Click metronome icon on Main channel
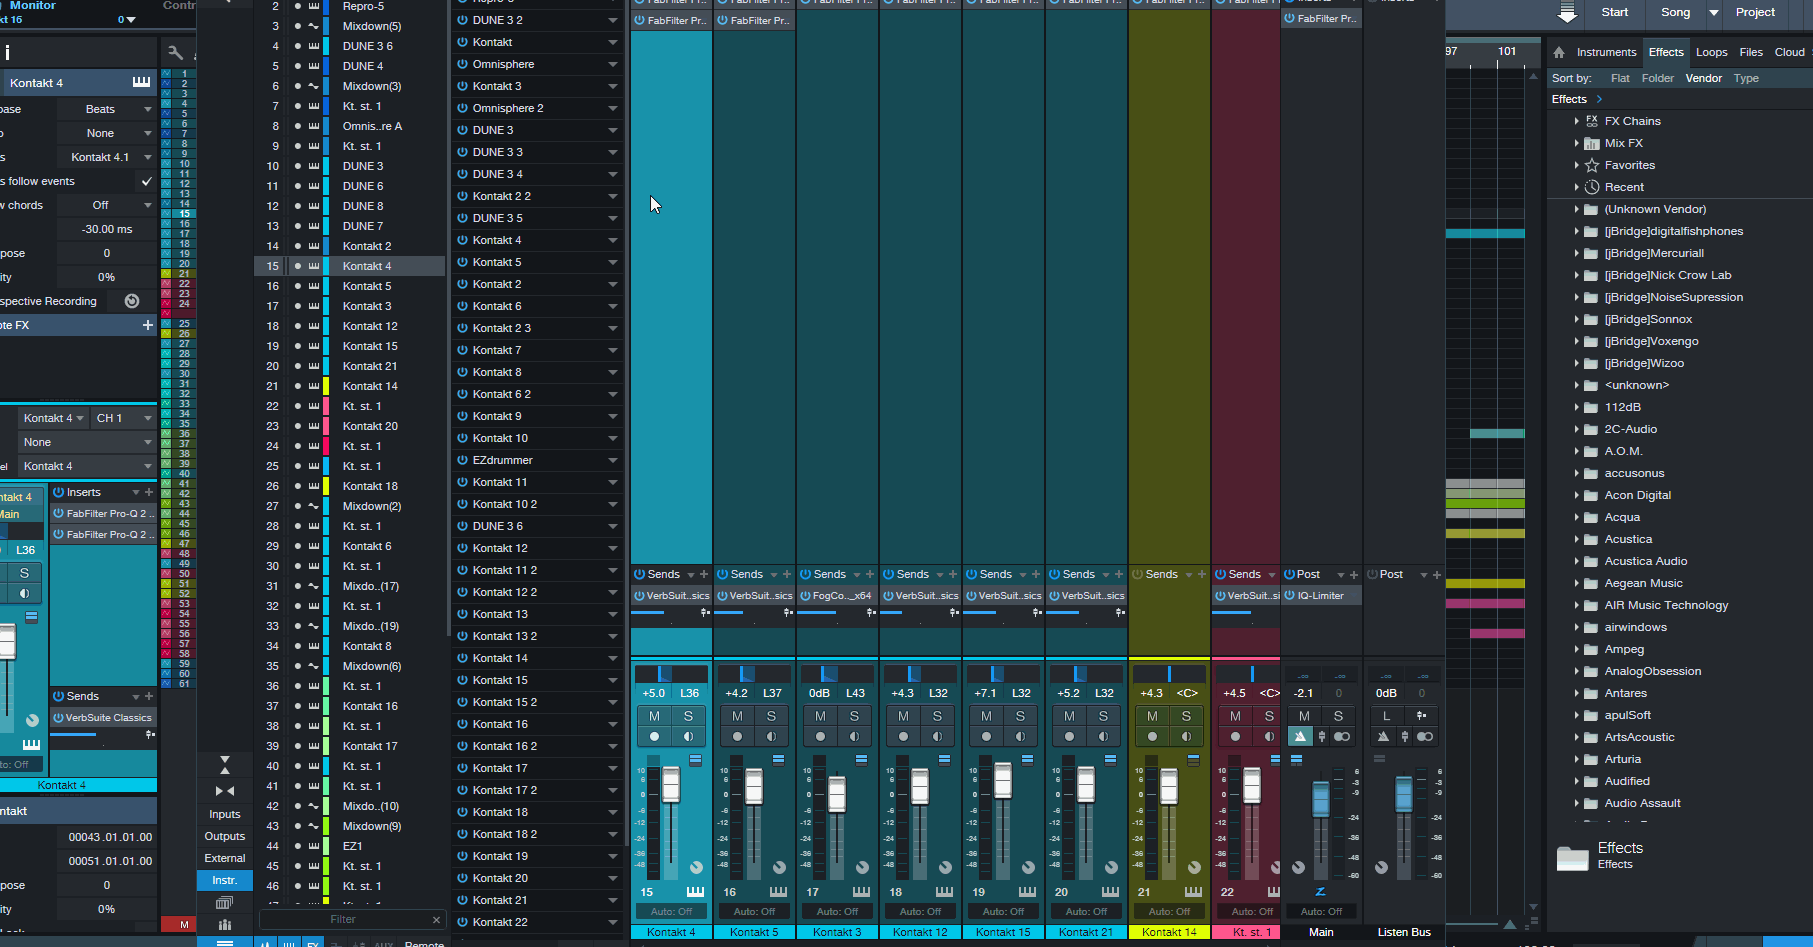This screenshot has width=1813, height=947. point(1300,737)
